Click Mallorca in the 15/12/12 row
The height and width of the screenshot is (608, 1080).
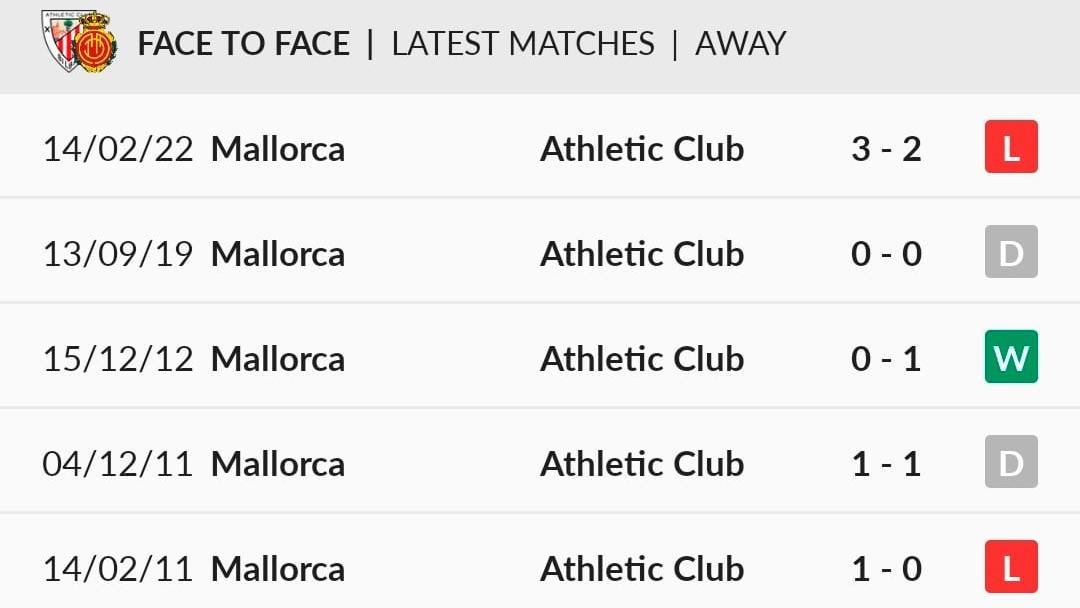click(278, 359)
